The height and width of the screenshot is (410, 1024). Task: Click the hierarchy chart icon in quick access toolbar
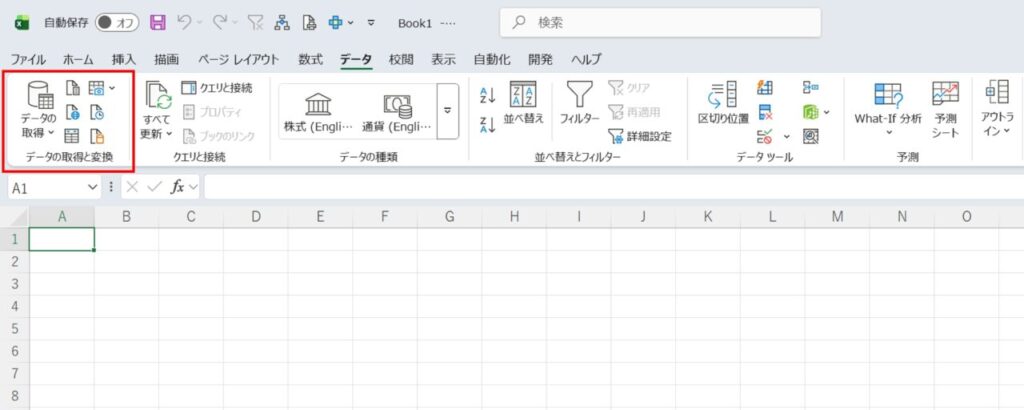[x=281, y=23]
